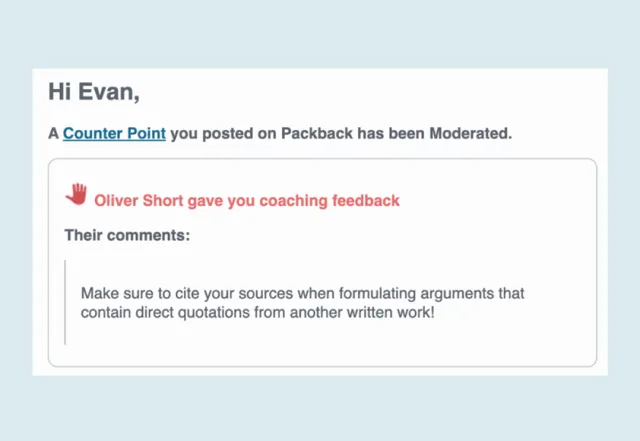The height and width of the screenshot is (441, 640).
Task: Open the Counter Point link
Action: 114,133
